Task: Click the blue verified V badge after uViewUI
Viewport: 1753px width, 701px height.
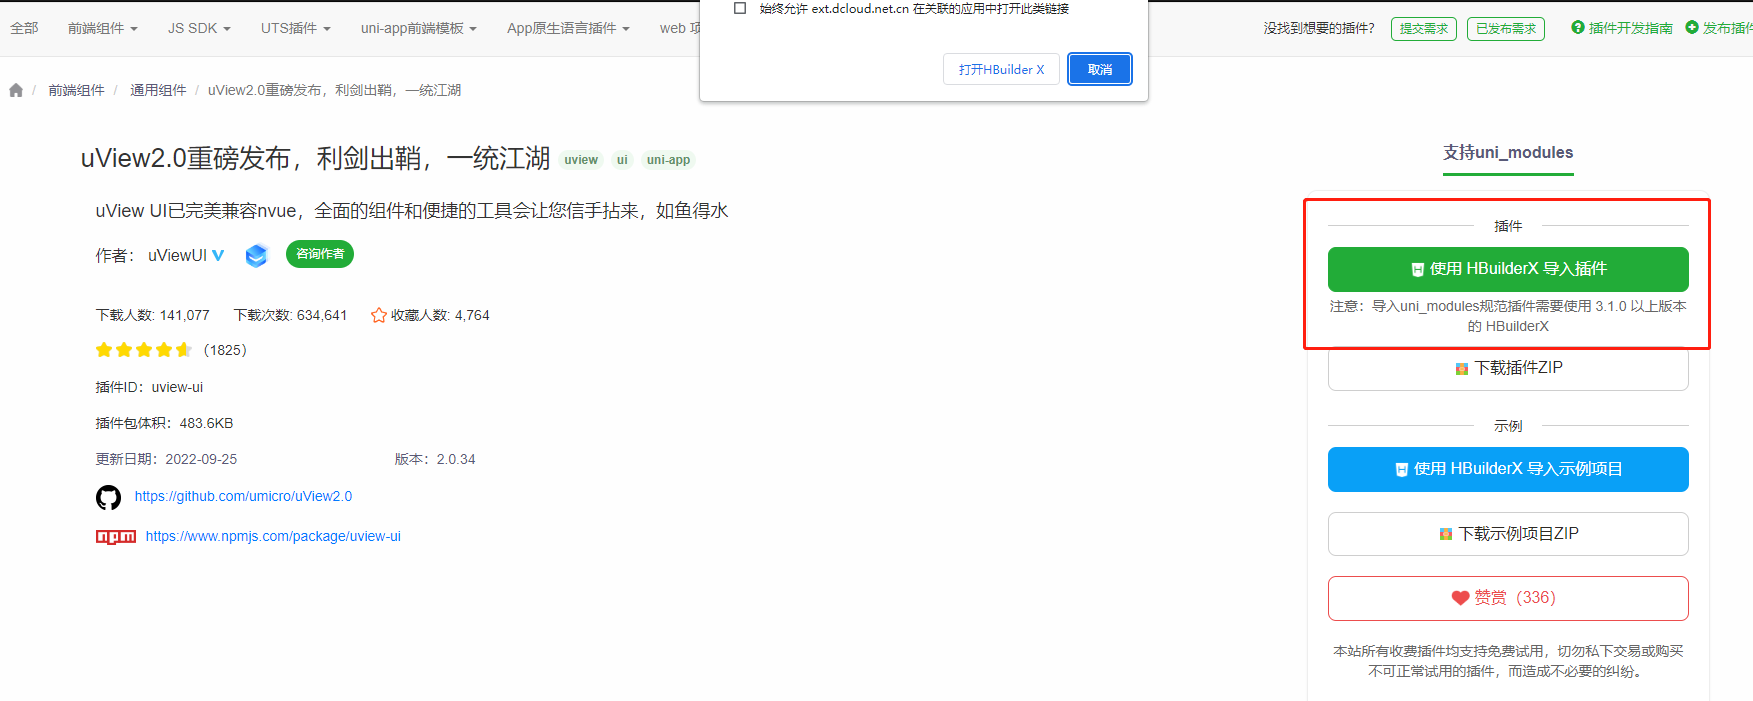Action: click(x=218, y=255)
